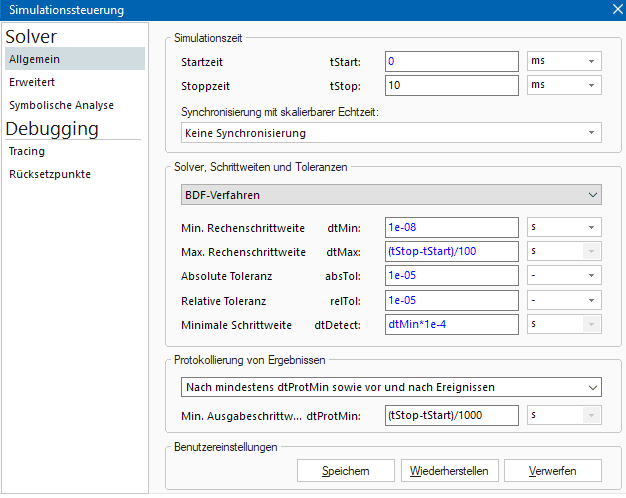The width and height of the screenshot is (626, 498).
Task: Open the tStop unit dropdown
Action: pyautogui.click(x=564, y=85)
